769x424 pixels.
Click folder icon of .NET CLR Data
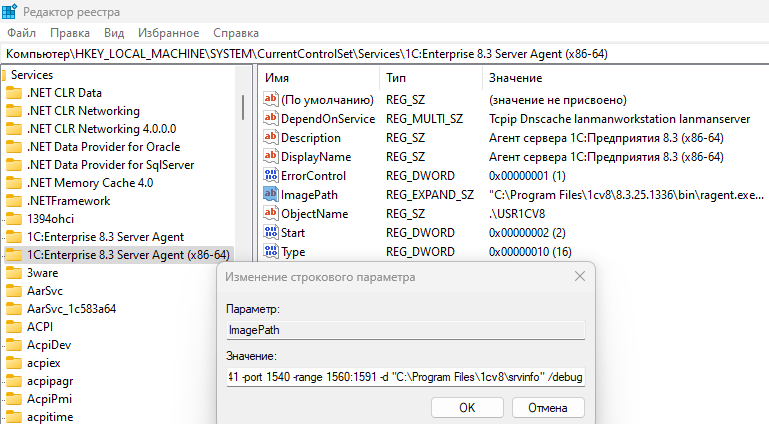(x=13, y=93)
